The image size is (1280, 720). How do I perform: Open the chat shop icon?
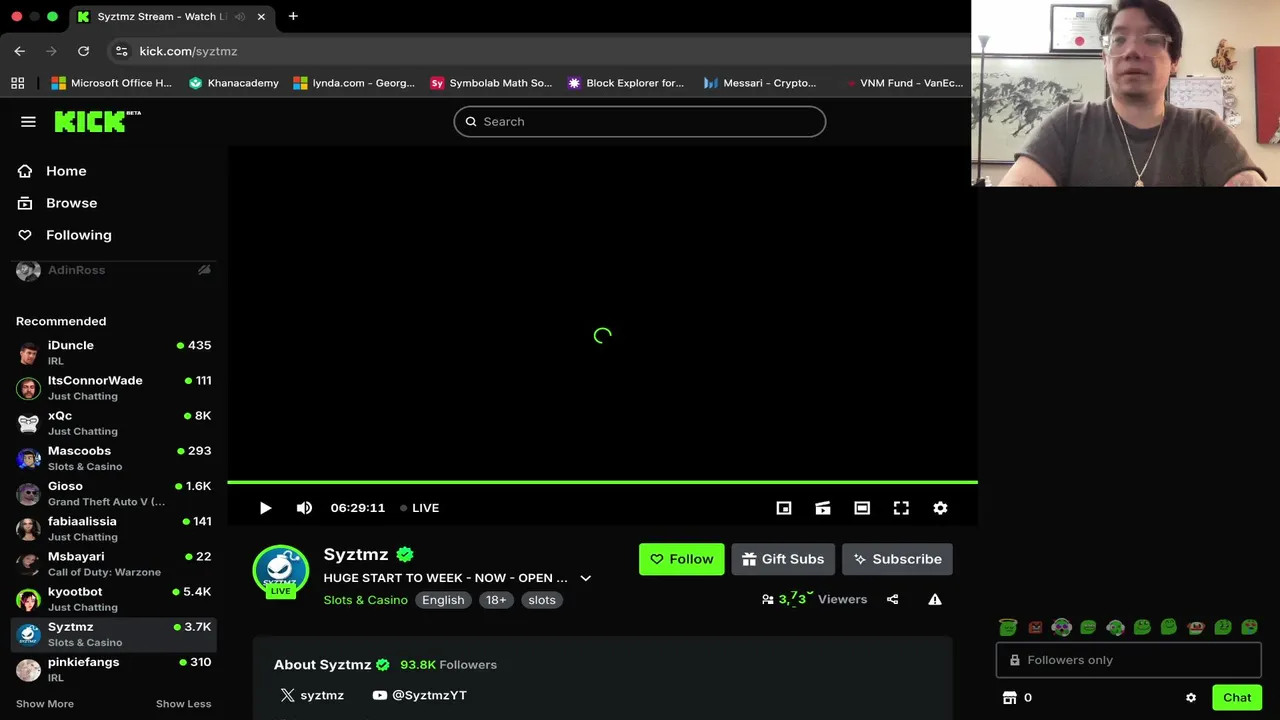click(1009, 698)
